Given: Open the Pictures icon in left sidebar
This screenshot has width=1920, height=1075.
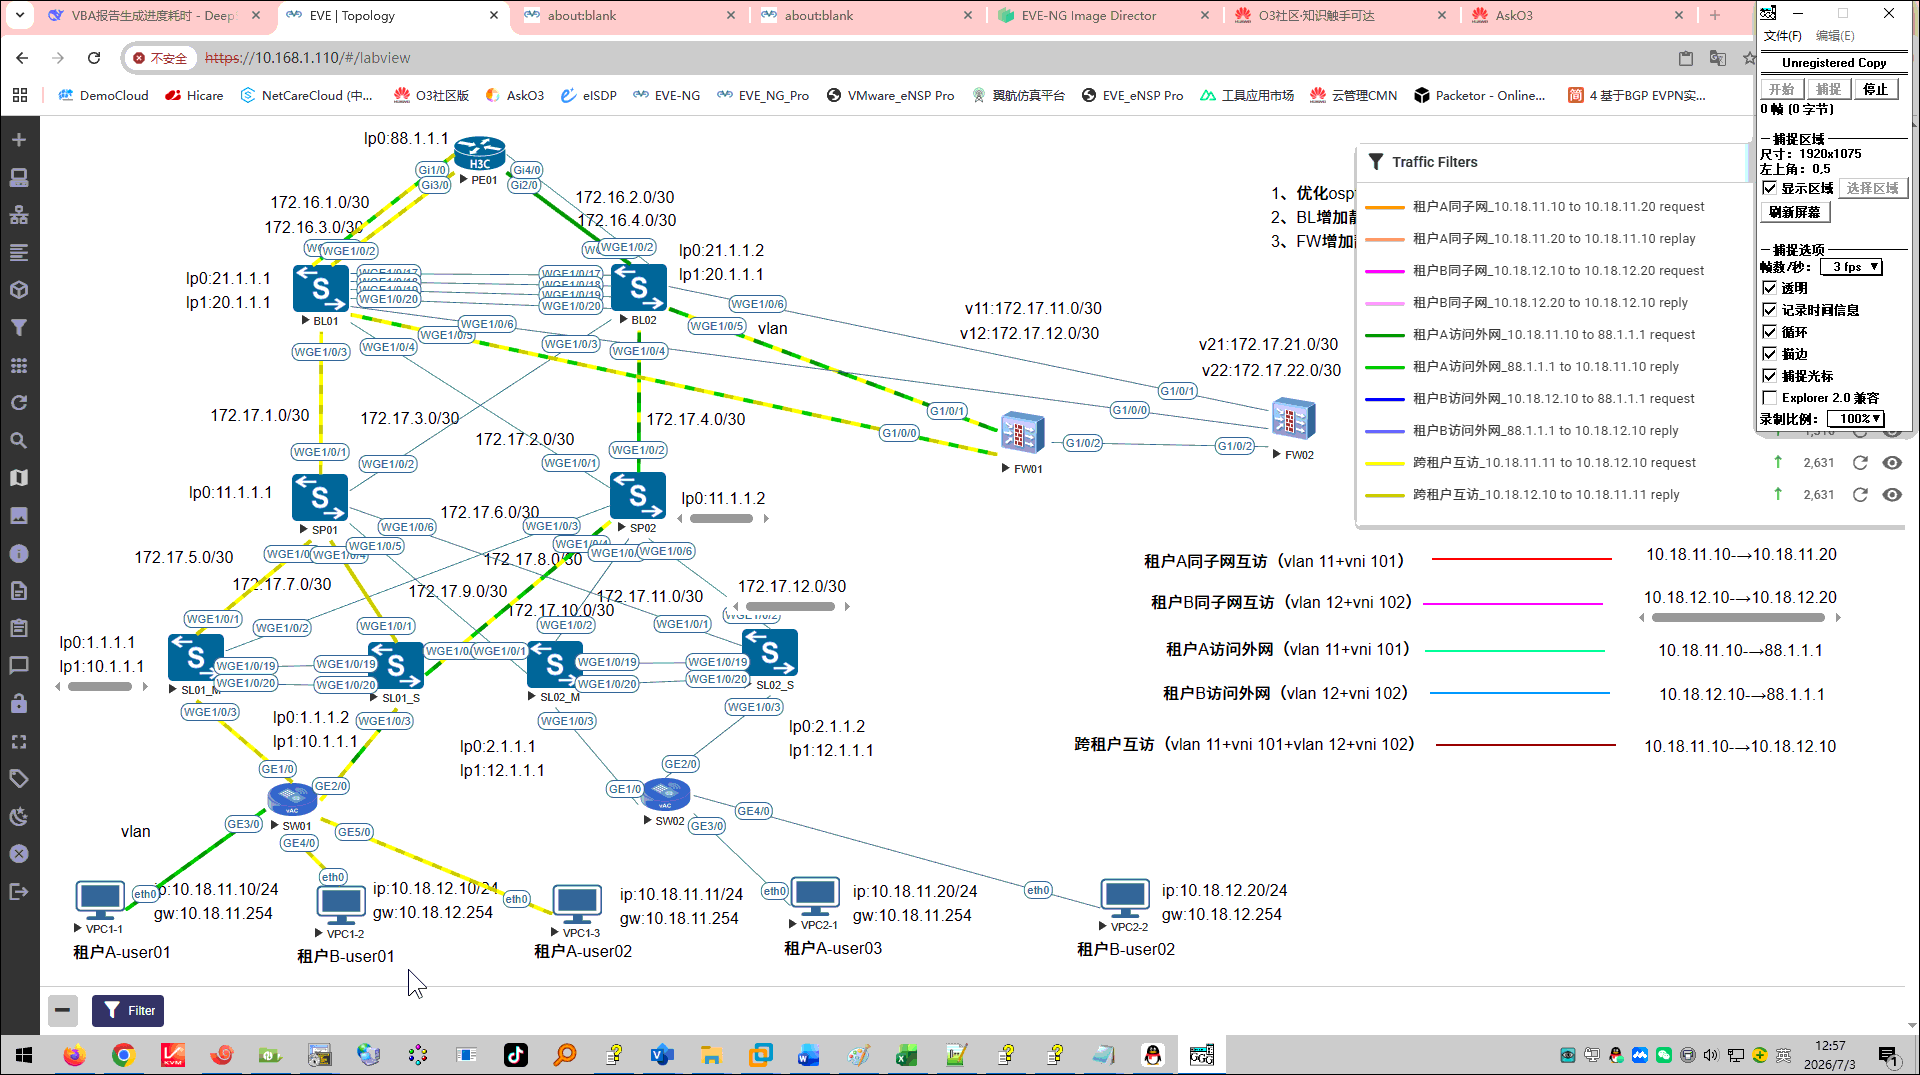Looking at the screenshot, I should coord(19,516).
